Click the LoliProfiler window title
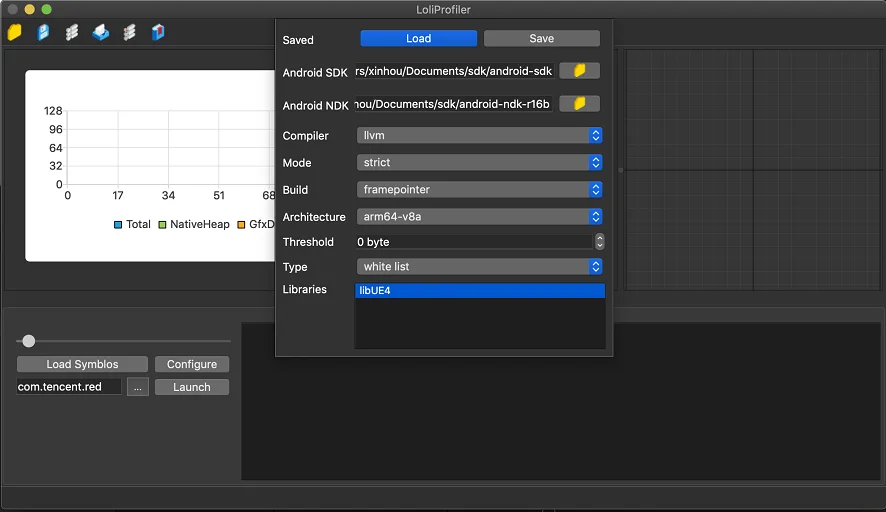Screen dimensions: 886x512 [x=443, y=10]
